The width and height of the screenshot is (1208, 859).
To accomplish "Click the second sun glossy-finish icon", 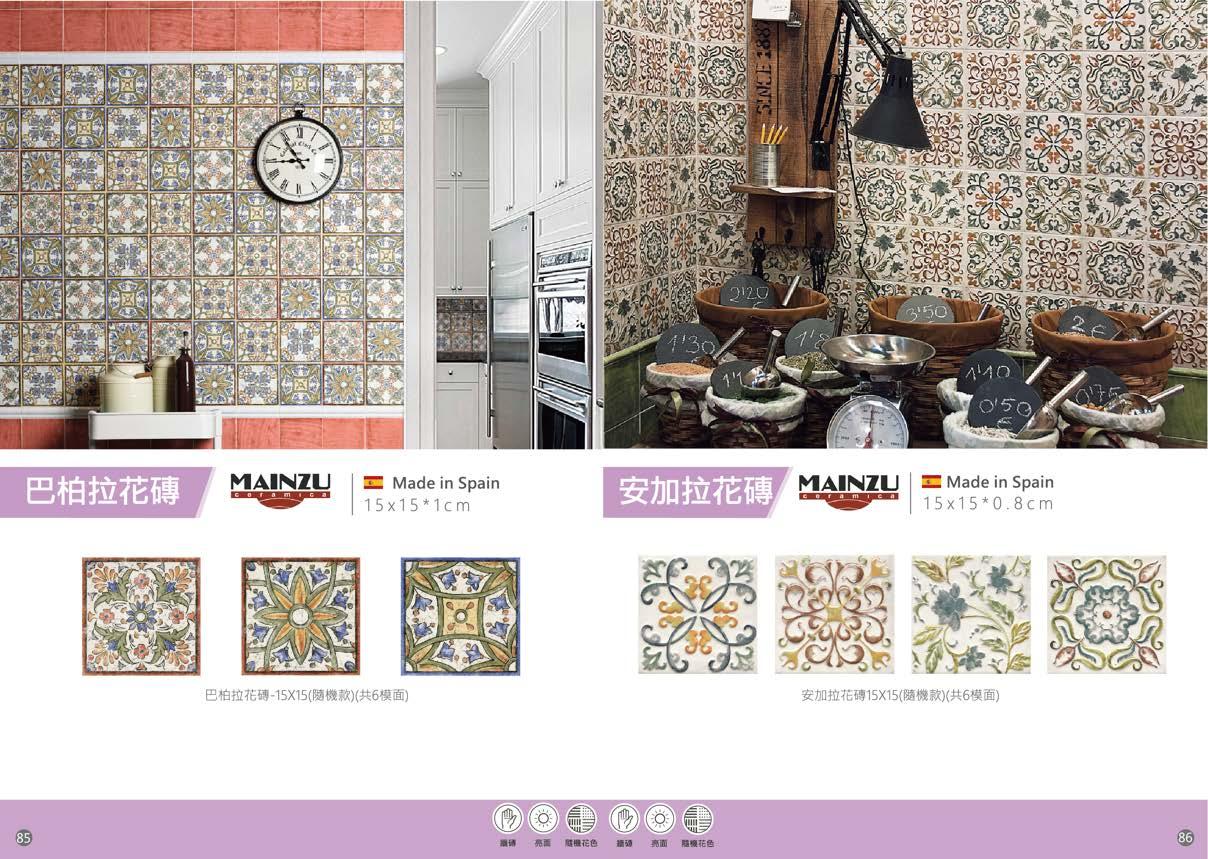I will [660, 819].
